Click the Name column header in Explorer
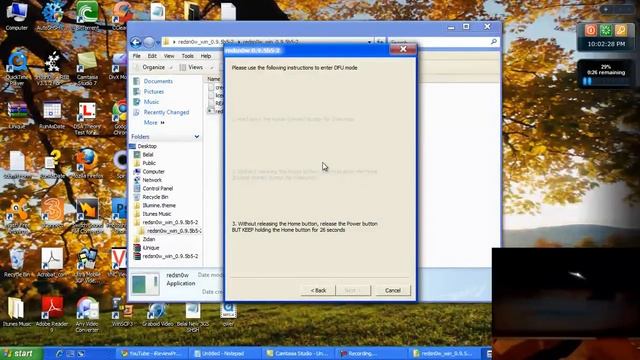This screenshot has width=640, height=360. (214, 79)
